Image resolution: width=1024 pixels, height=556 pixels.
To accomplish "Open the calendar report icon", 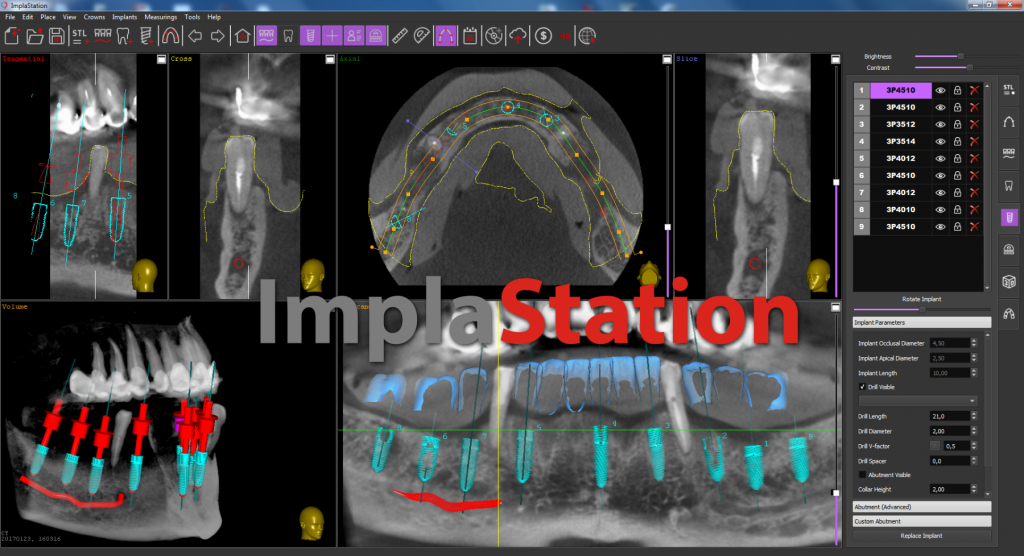I will tap(470, 36).
